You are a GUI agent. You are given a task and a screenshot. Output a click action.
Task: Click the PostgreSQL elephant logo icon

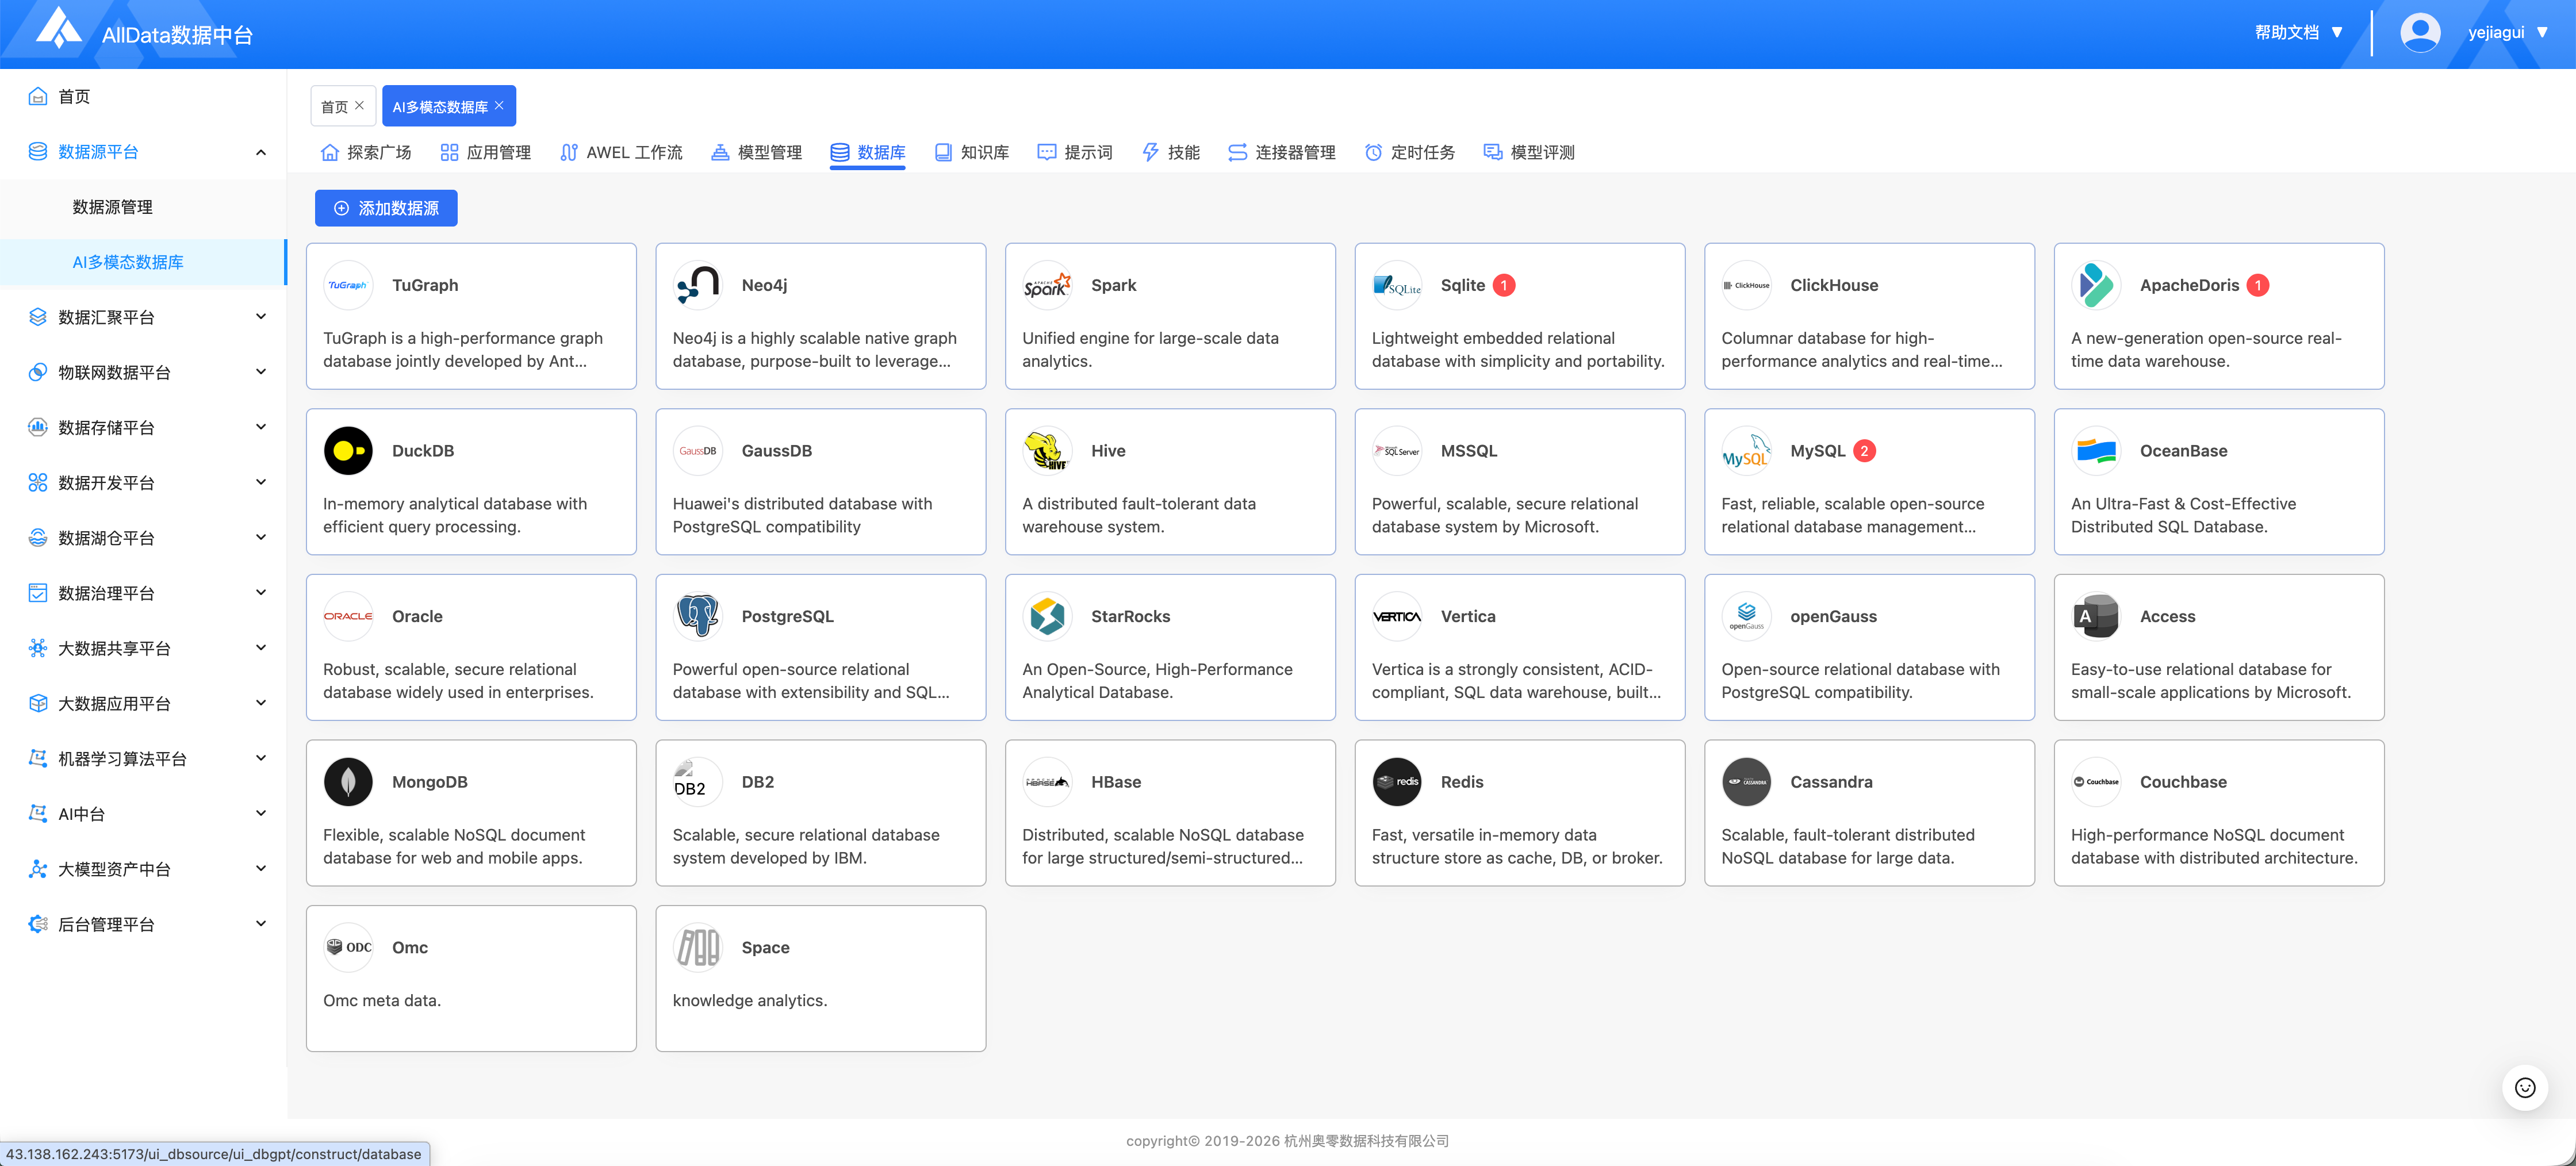(x=697, y=616)
